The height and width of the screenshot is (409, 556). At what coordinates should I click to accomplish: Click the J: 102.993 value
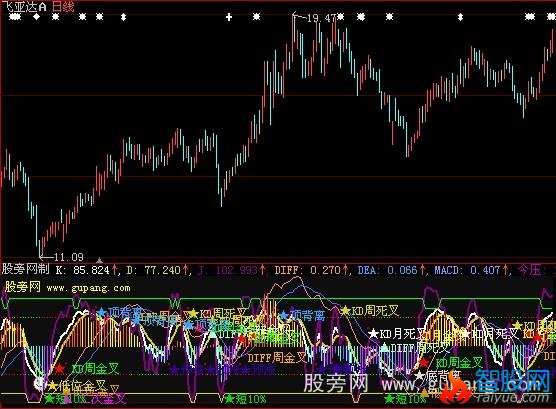(228, 270)
